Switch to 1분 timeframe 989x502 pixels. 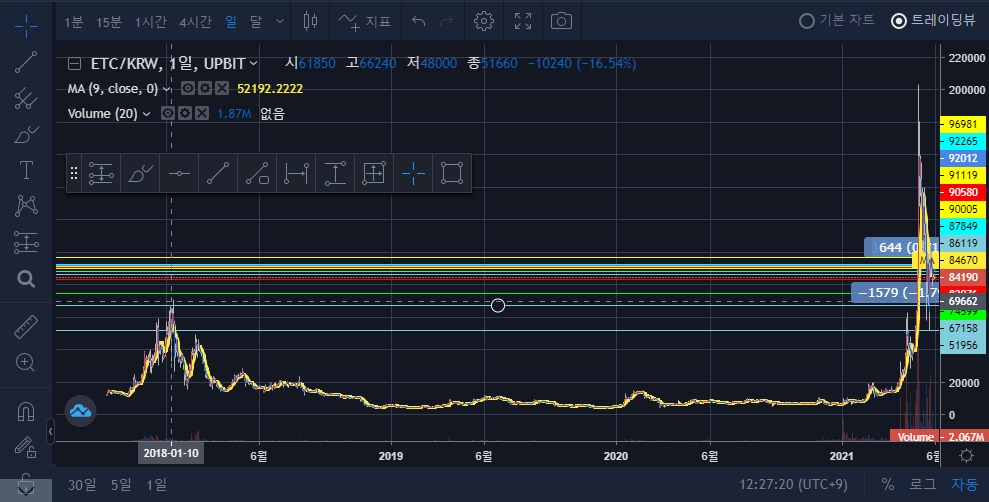(x=74, y=21)
